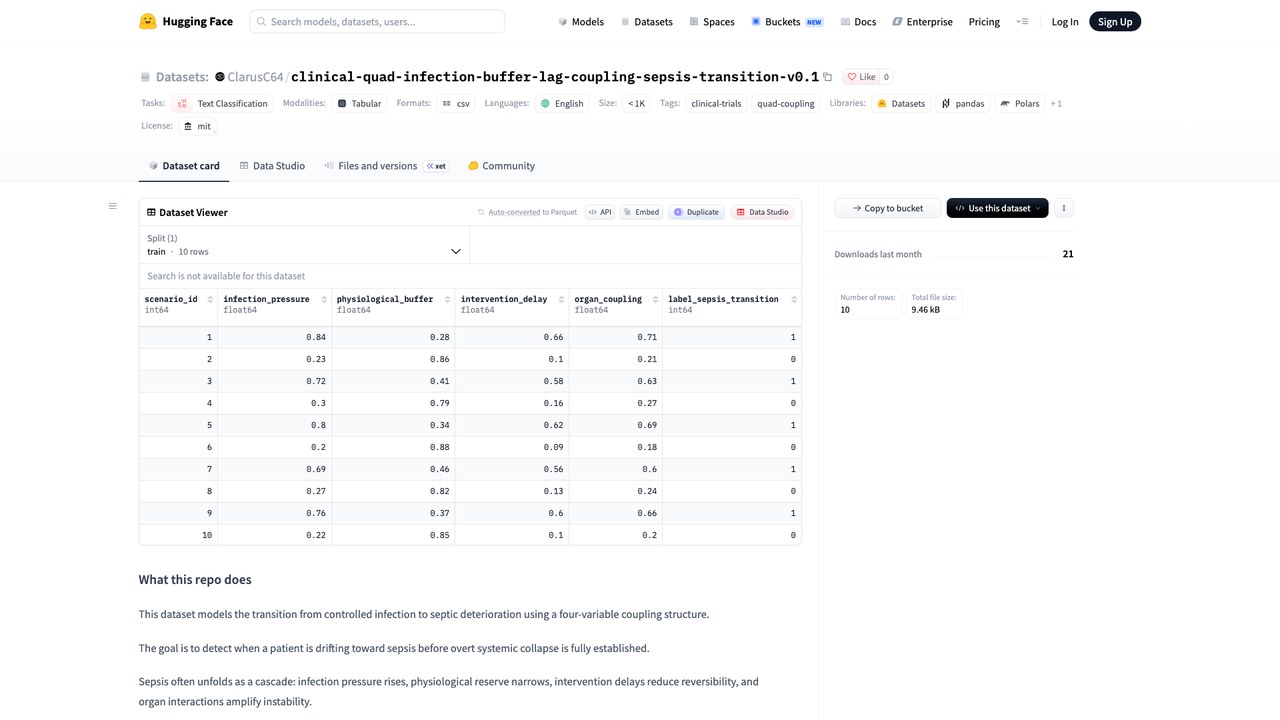Open the Use this dataset dropdown
1280x720 pixels.
pos(997,208)
